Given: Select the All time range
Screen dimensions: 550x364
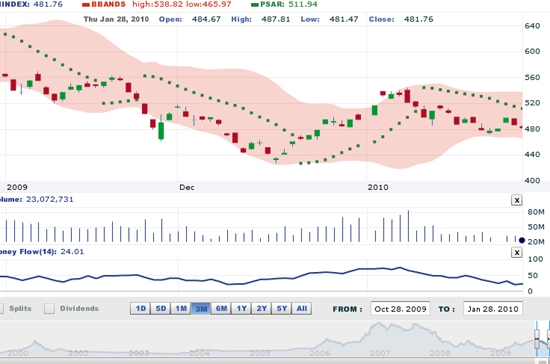Looking at the screenshot, I should point(302,309).
